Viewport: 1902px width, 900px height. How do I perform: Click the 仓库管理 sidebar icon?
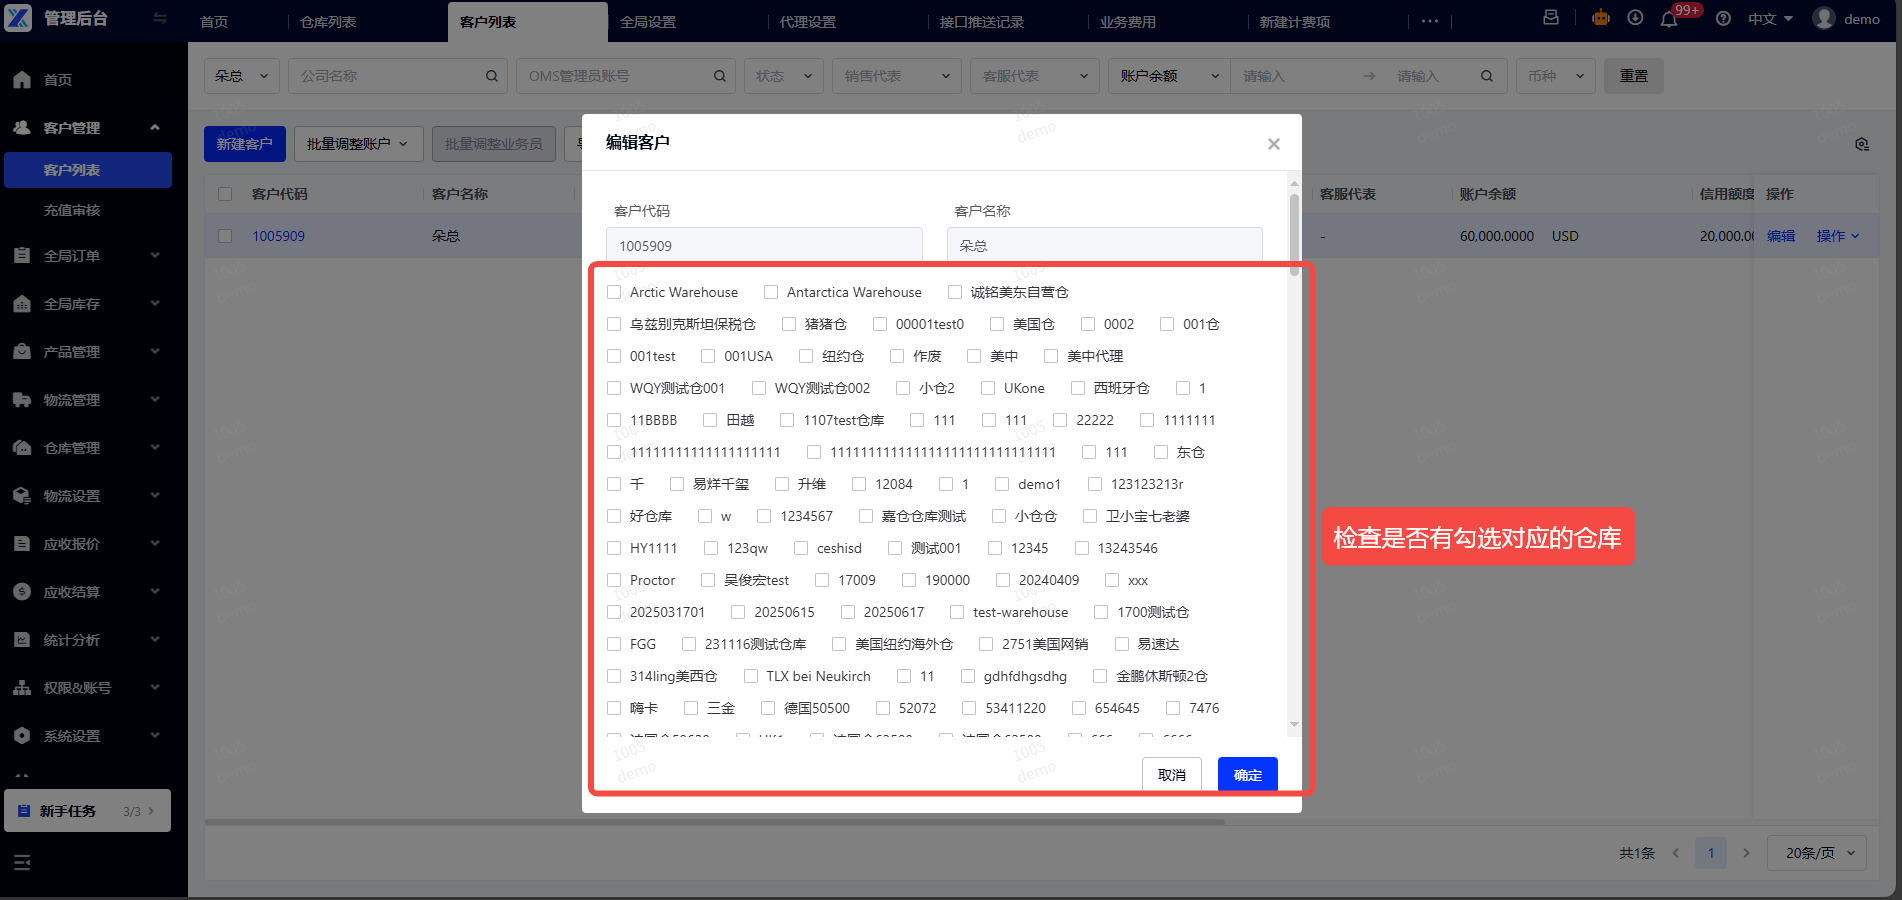pyautogui.click(x=22, y=448)
